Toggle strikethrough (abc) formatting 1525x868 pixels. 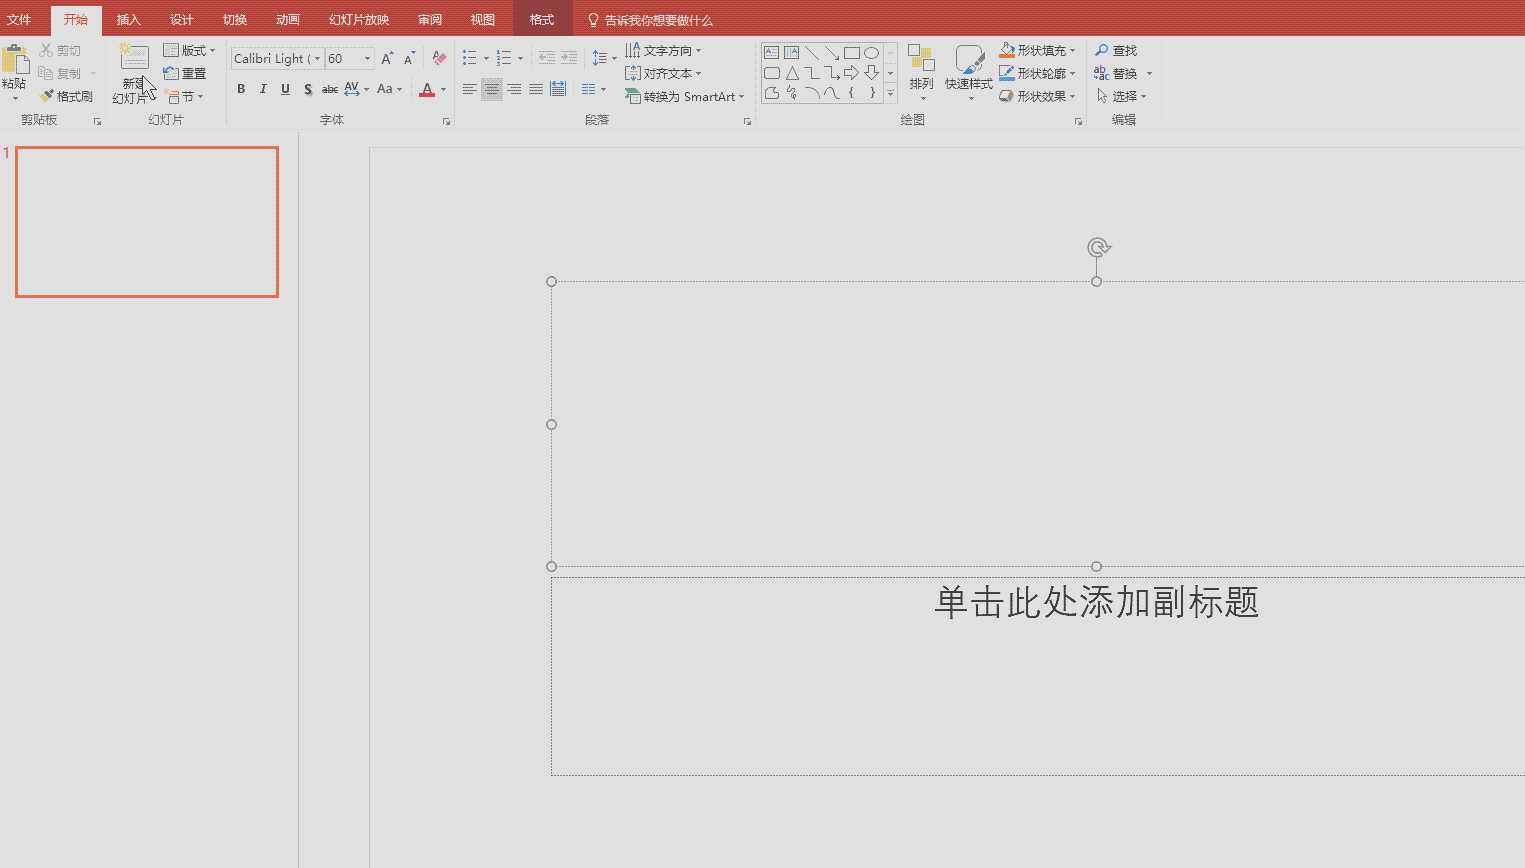[x=329, y=89]
